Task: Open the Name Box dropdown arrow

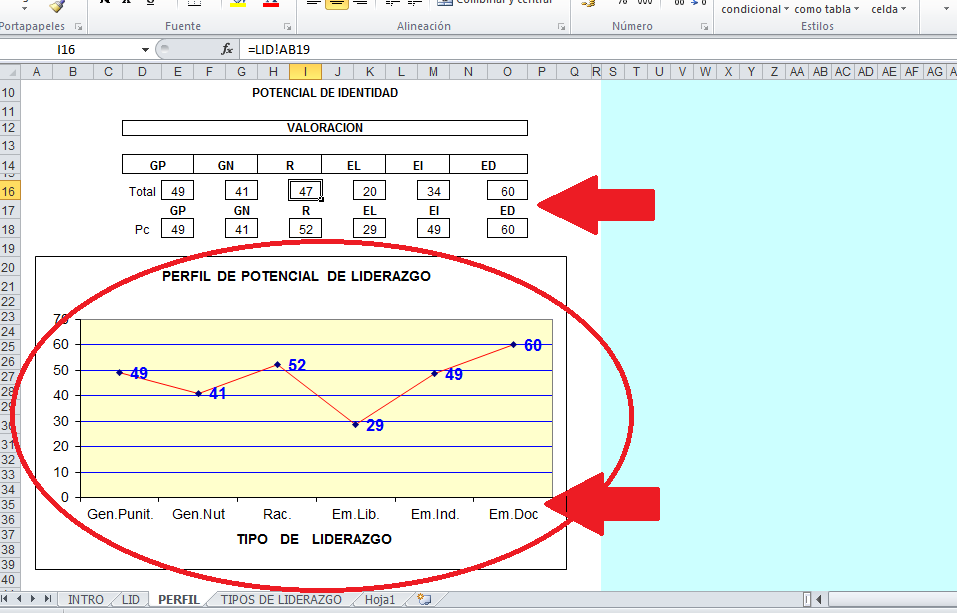Action: [145, 49]
